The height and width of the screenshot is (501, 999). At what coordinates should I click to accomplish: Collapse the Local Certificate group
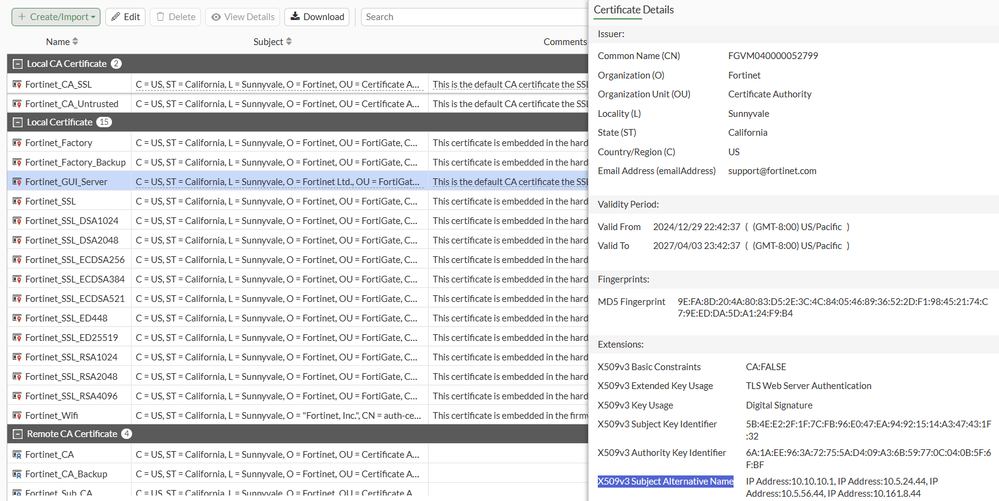coord(18,122)
